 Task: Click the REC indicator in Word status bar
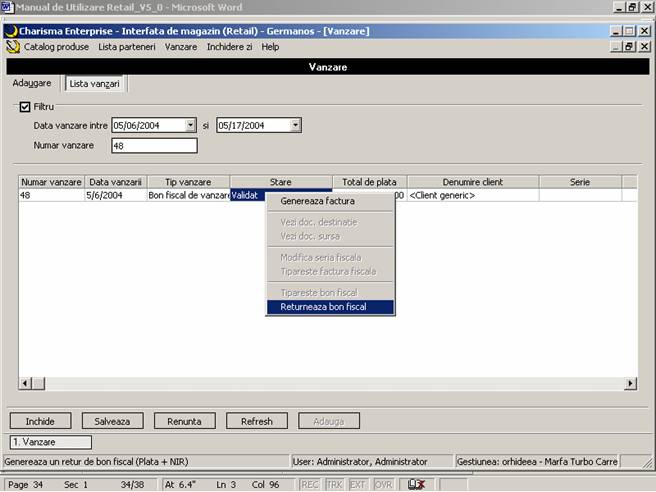(310, 484)
